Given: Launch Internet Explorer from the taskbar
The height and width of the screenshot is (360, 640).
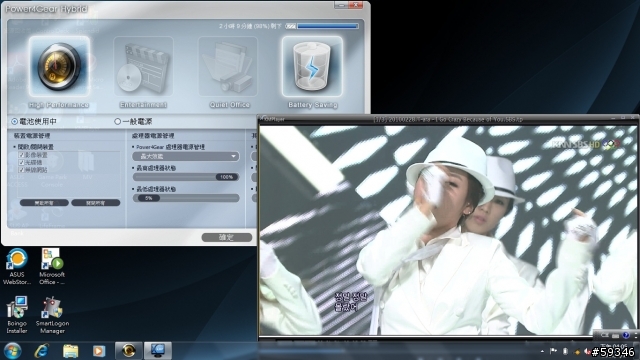Looking at the screenshot, I should point(41,351).
